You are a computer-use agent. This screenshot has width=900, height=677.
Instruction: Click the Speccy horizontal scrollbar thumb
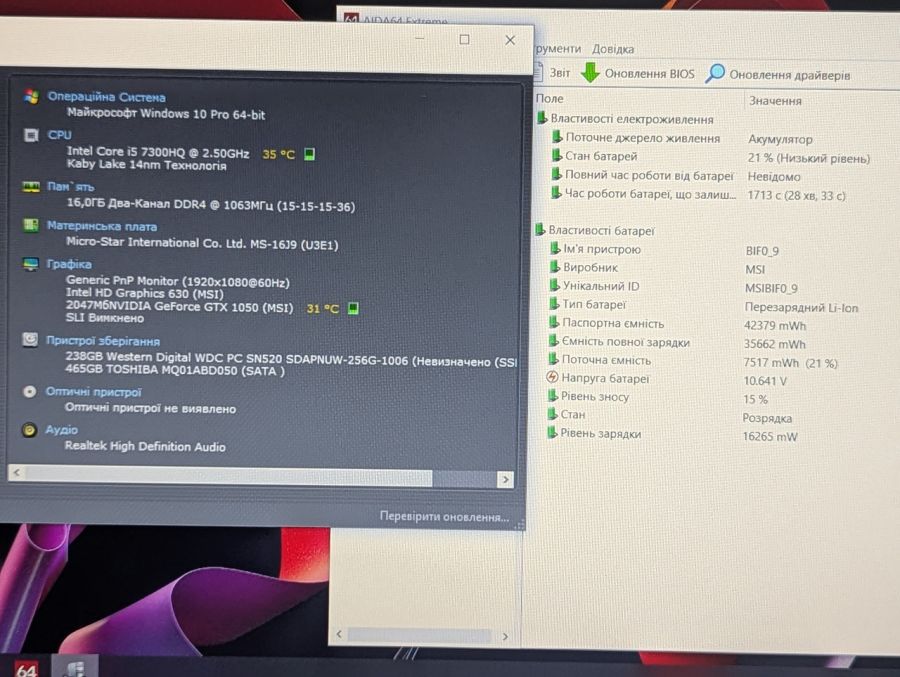[228, 476]
